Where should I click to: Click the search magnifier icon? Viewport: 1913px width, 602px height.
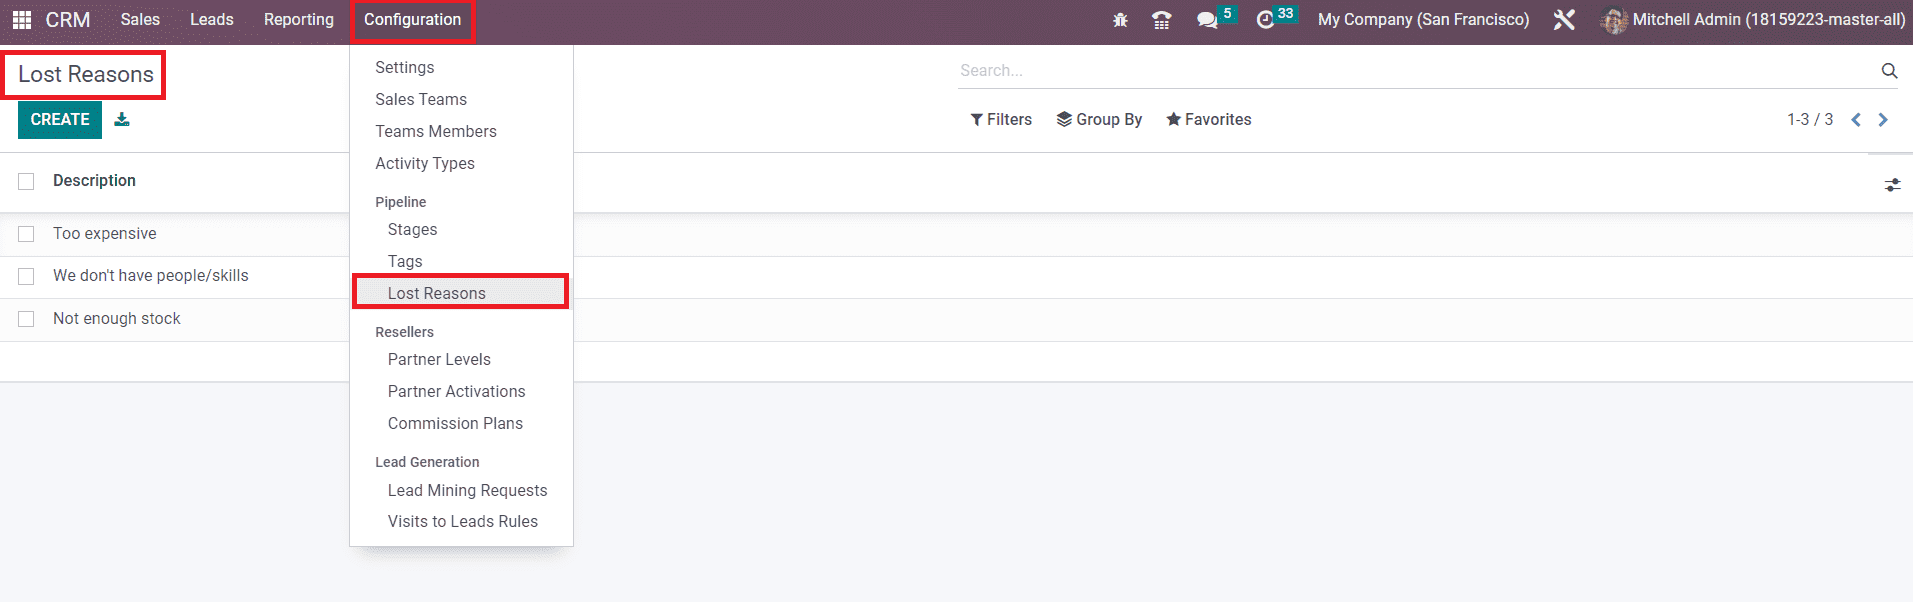[1888, 71]
